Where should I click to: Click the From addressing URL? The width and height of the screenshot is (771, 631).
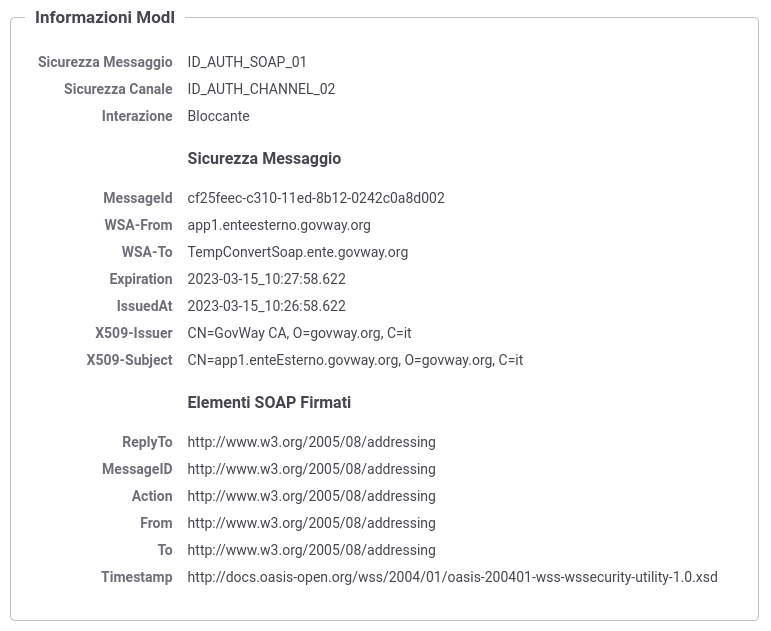point(311,523)
